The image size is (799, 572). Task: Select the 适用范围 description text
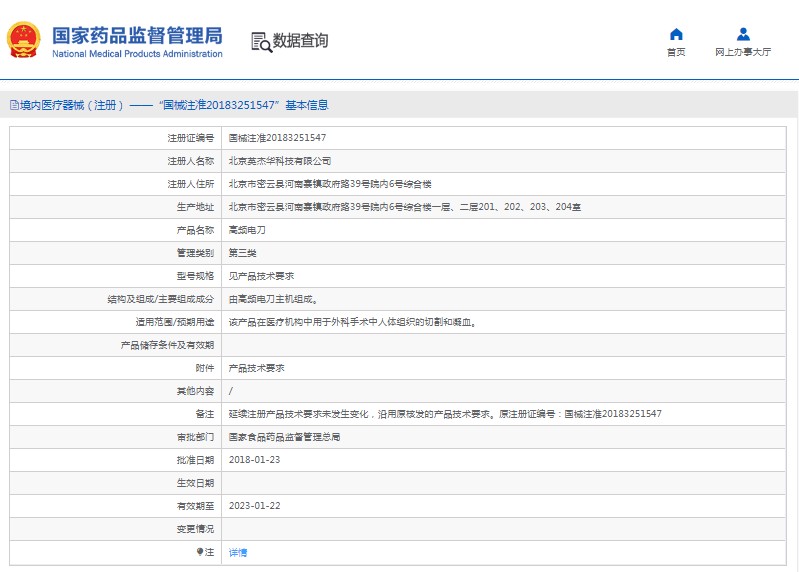[353, 322]
